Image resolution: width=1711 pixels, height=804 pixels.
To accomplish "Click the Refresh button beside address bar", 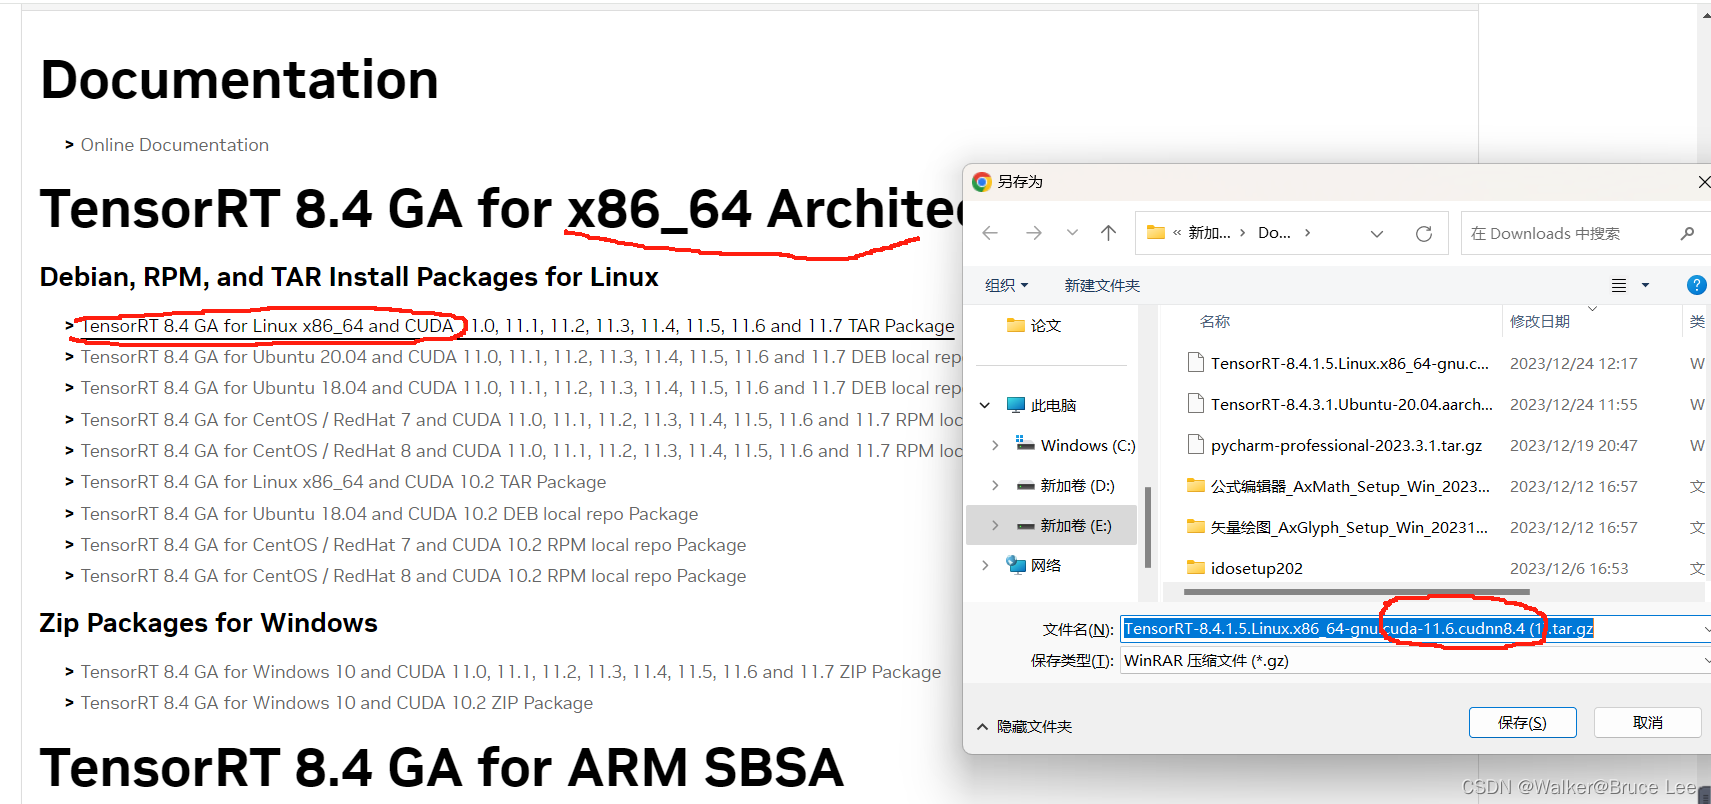I will (x=1424, y=233).
